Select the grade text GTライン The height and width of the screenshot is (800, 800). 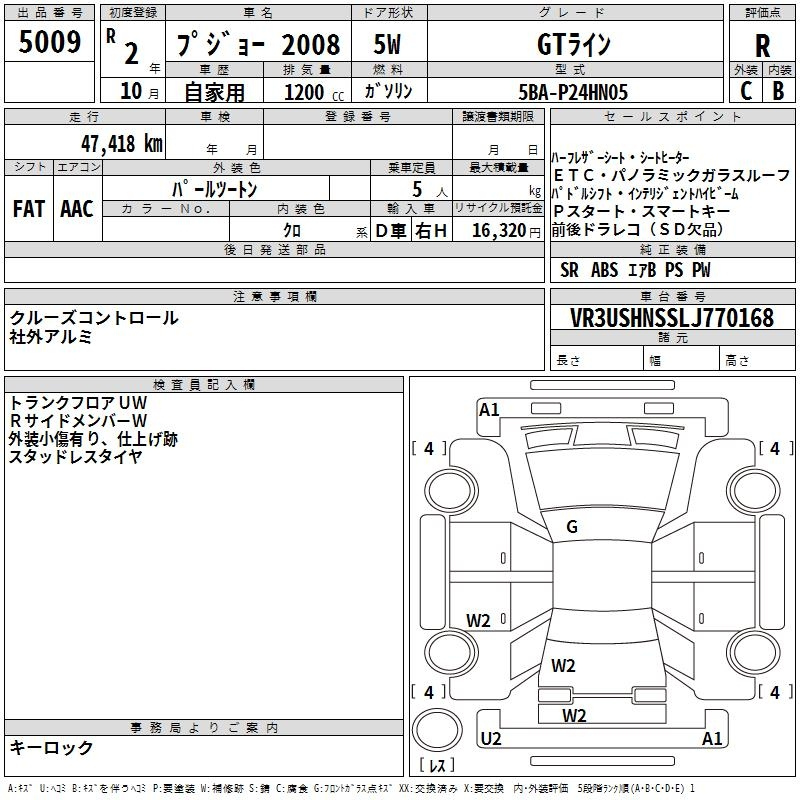(x=574, y=44)
